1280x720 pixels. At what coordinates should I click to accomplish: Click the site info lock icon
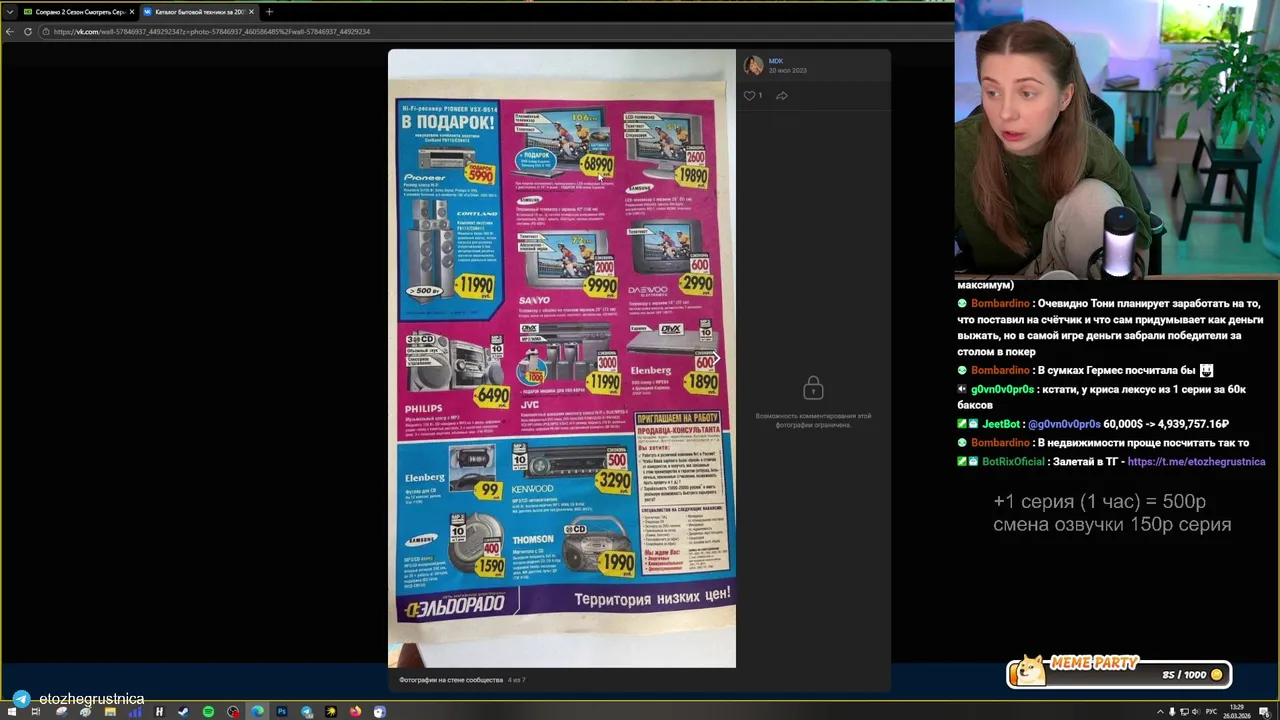coord(46,32)
